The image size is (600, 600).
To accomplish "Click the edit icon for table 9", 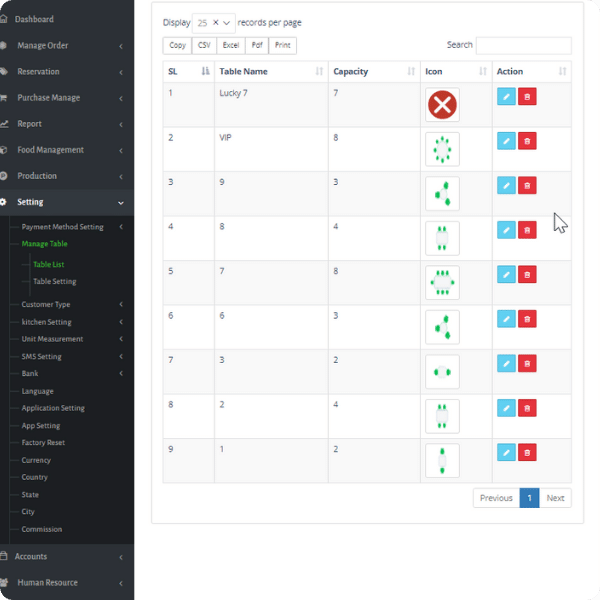I will [506, 185].
